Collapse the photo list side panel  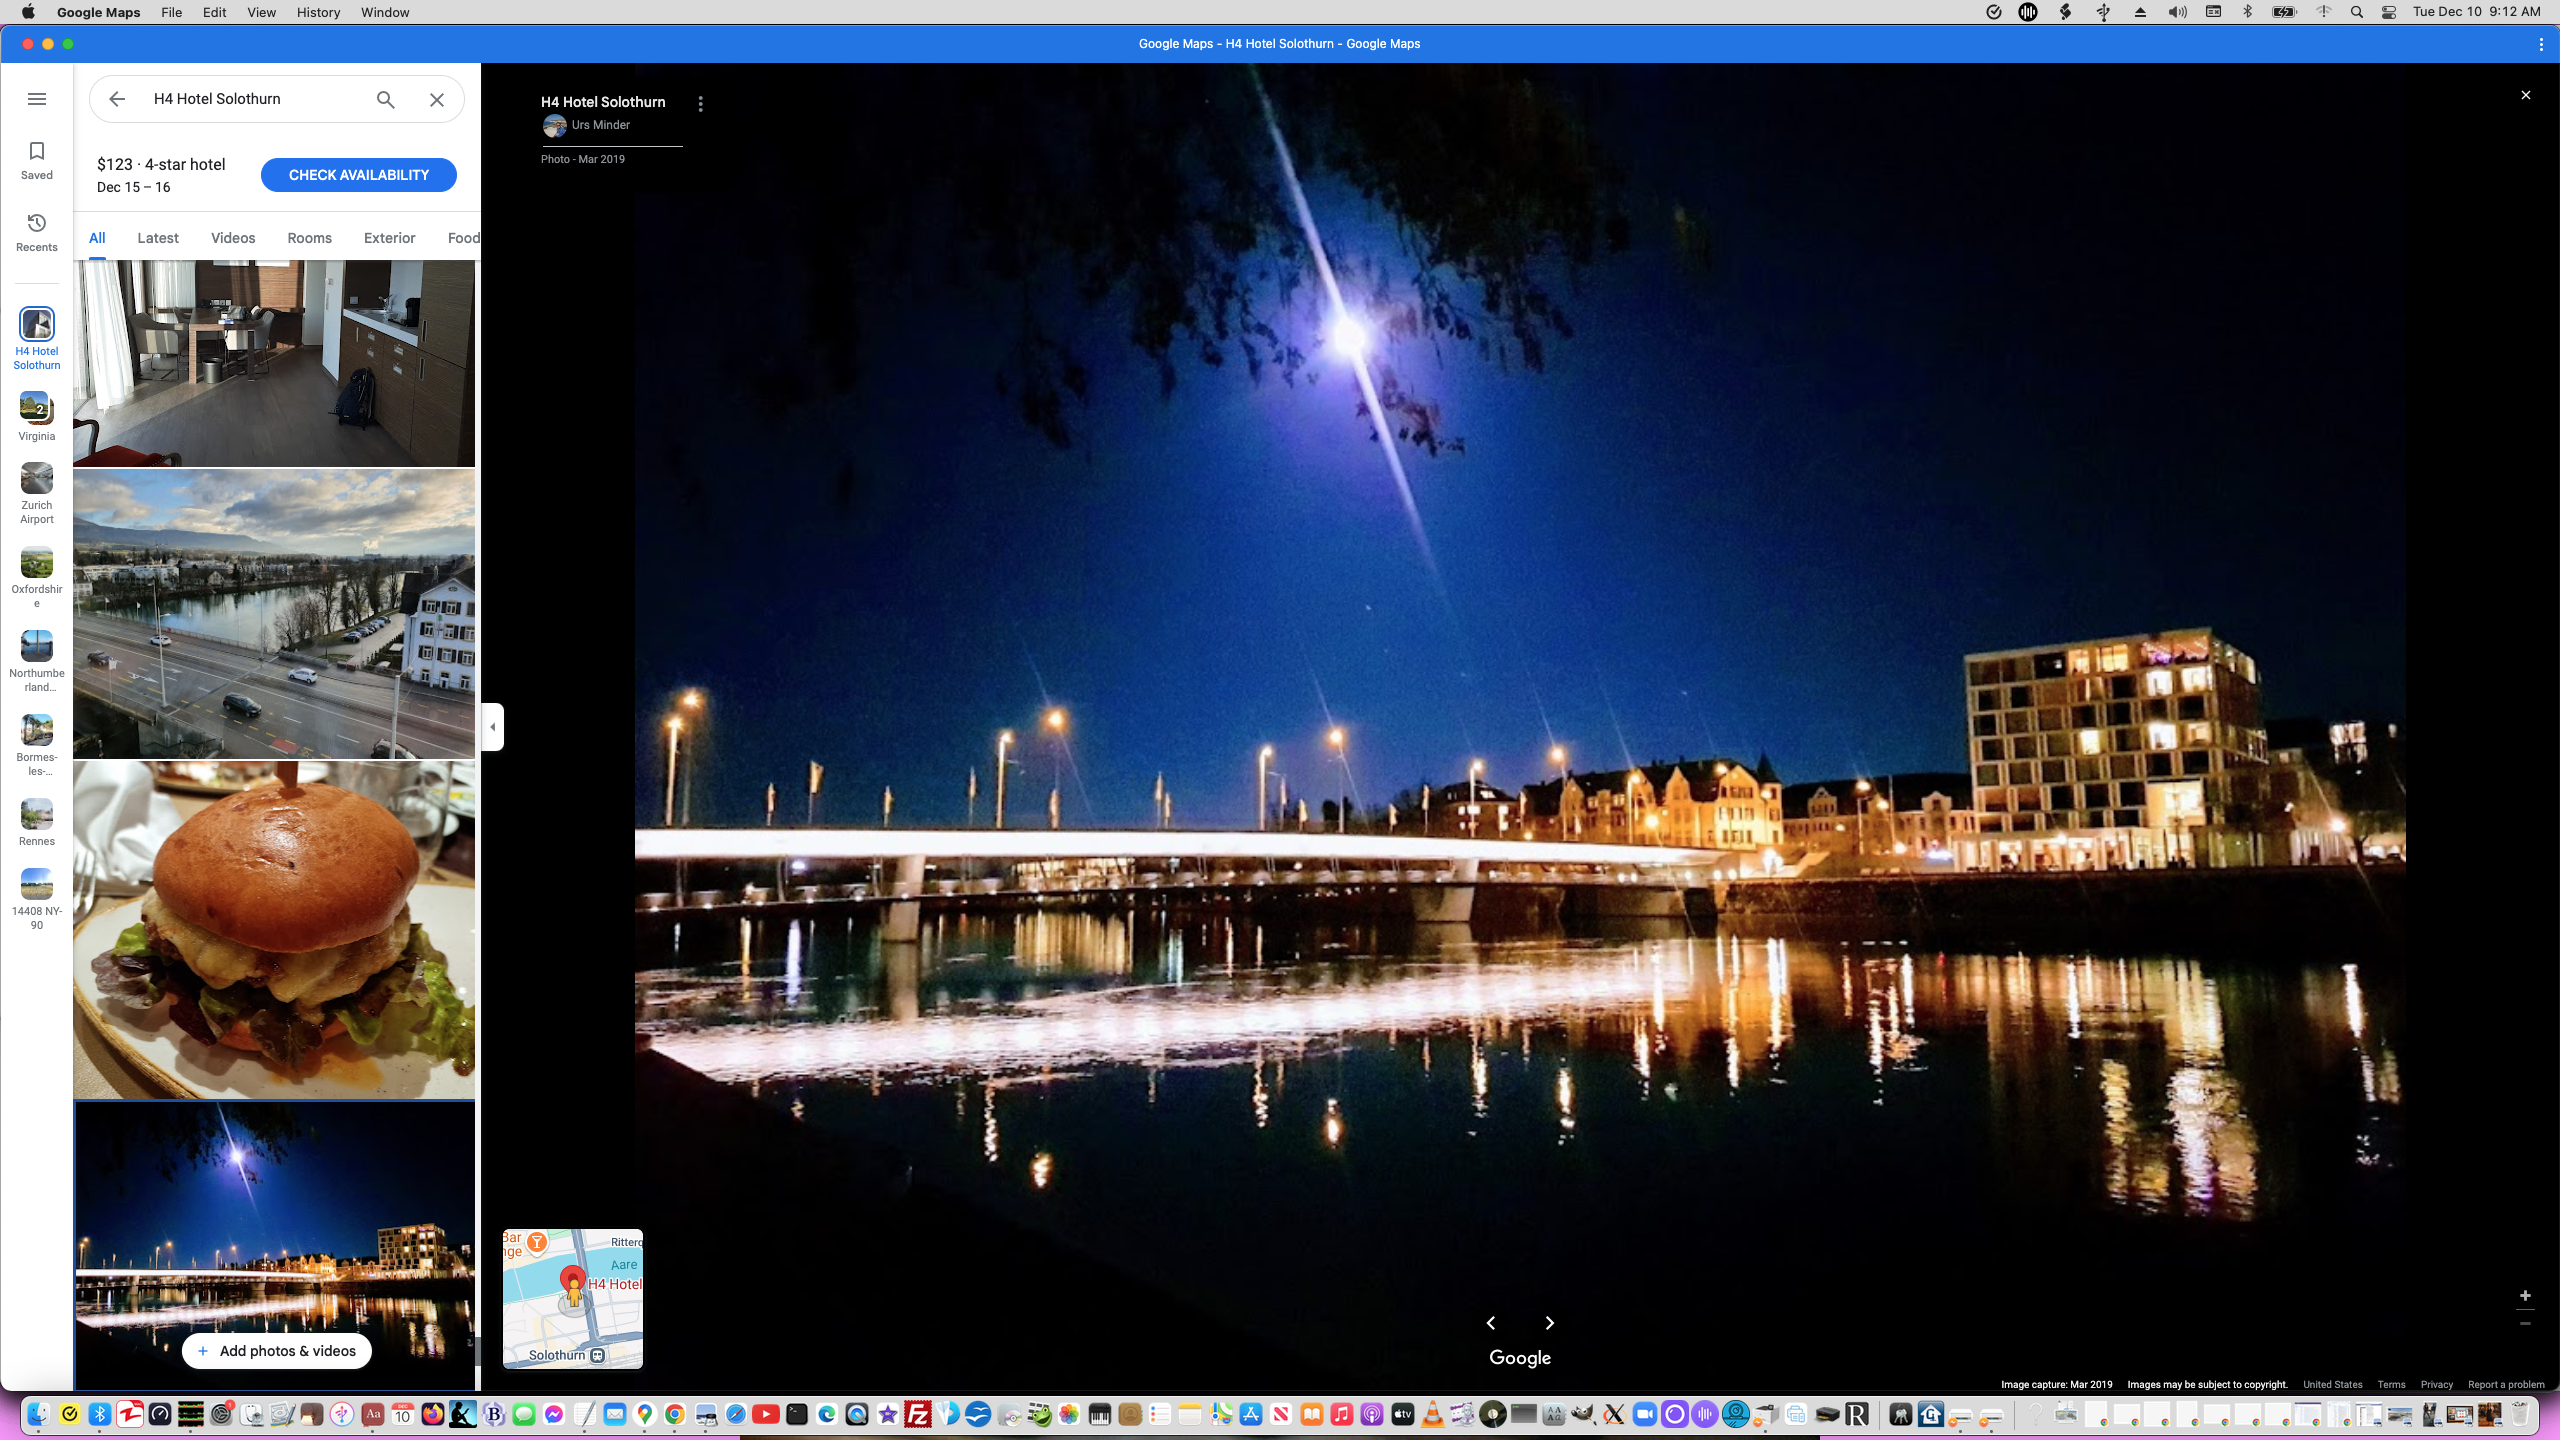pyautogui.click(x=492, y=727)
